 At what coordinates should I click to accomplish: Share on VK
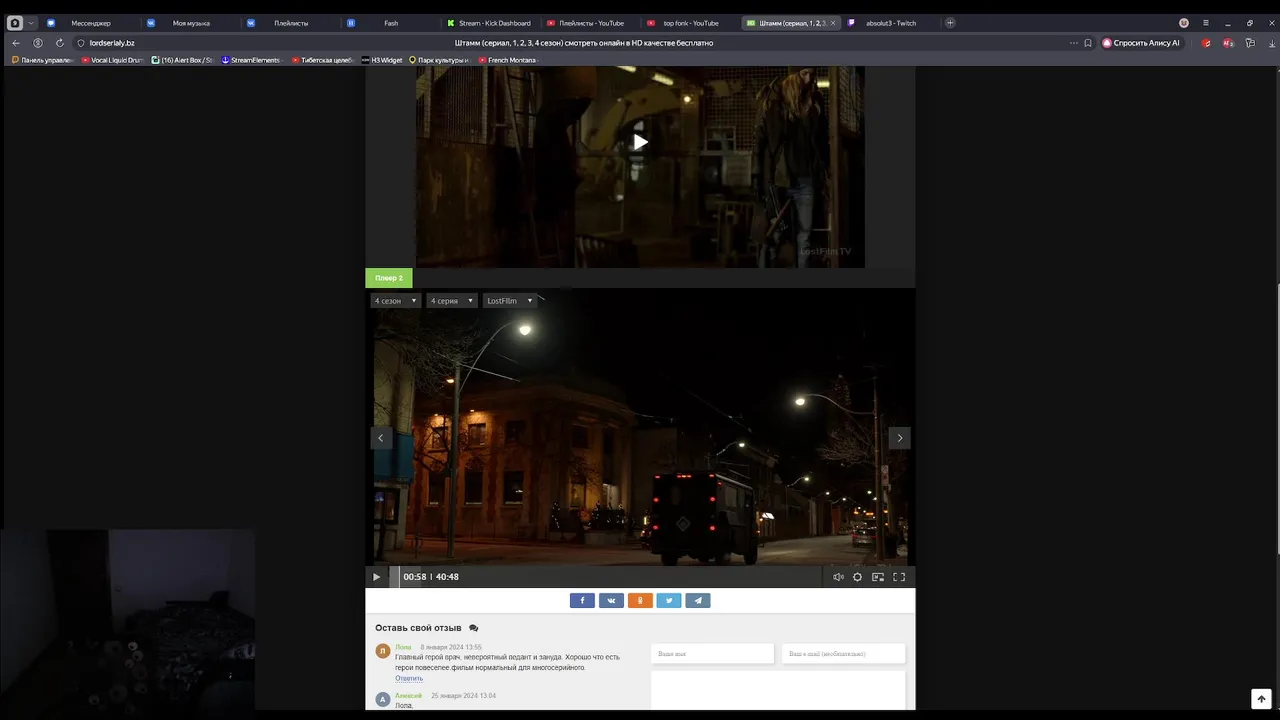coord(611,601)
